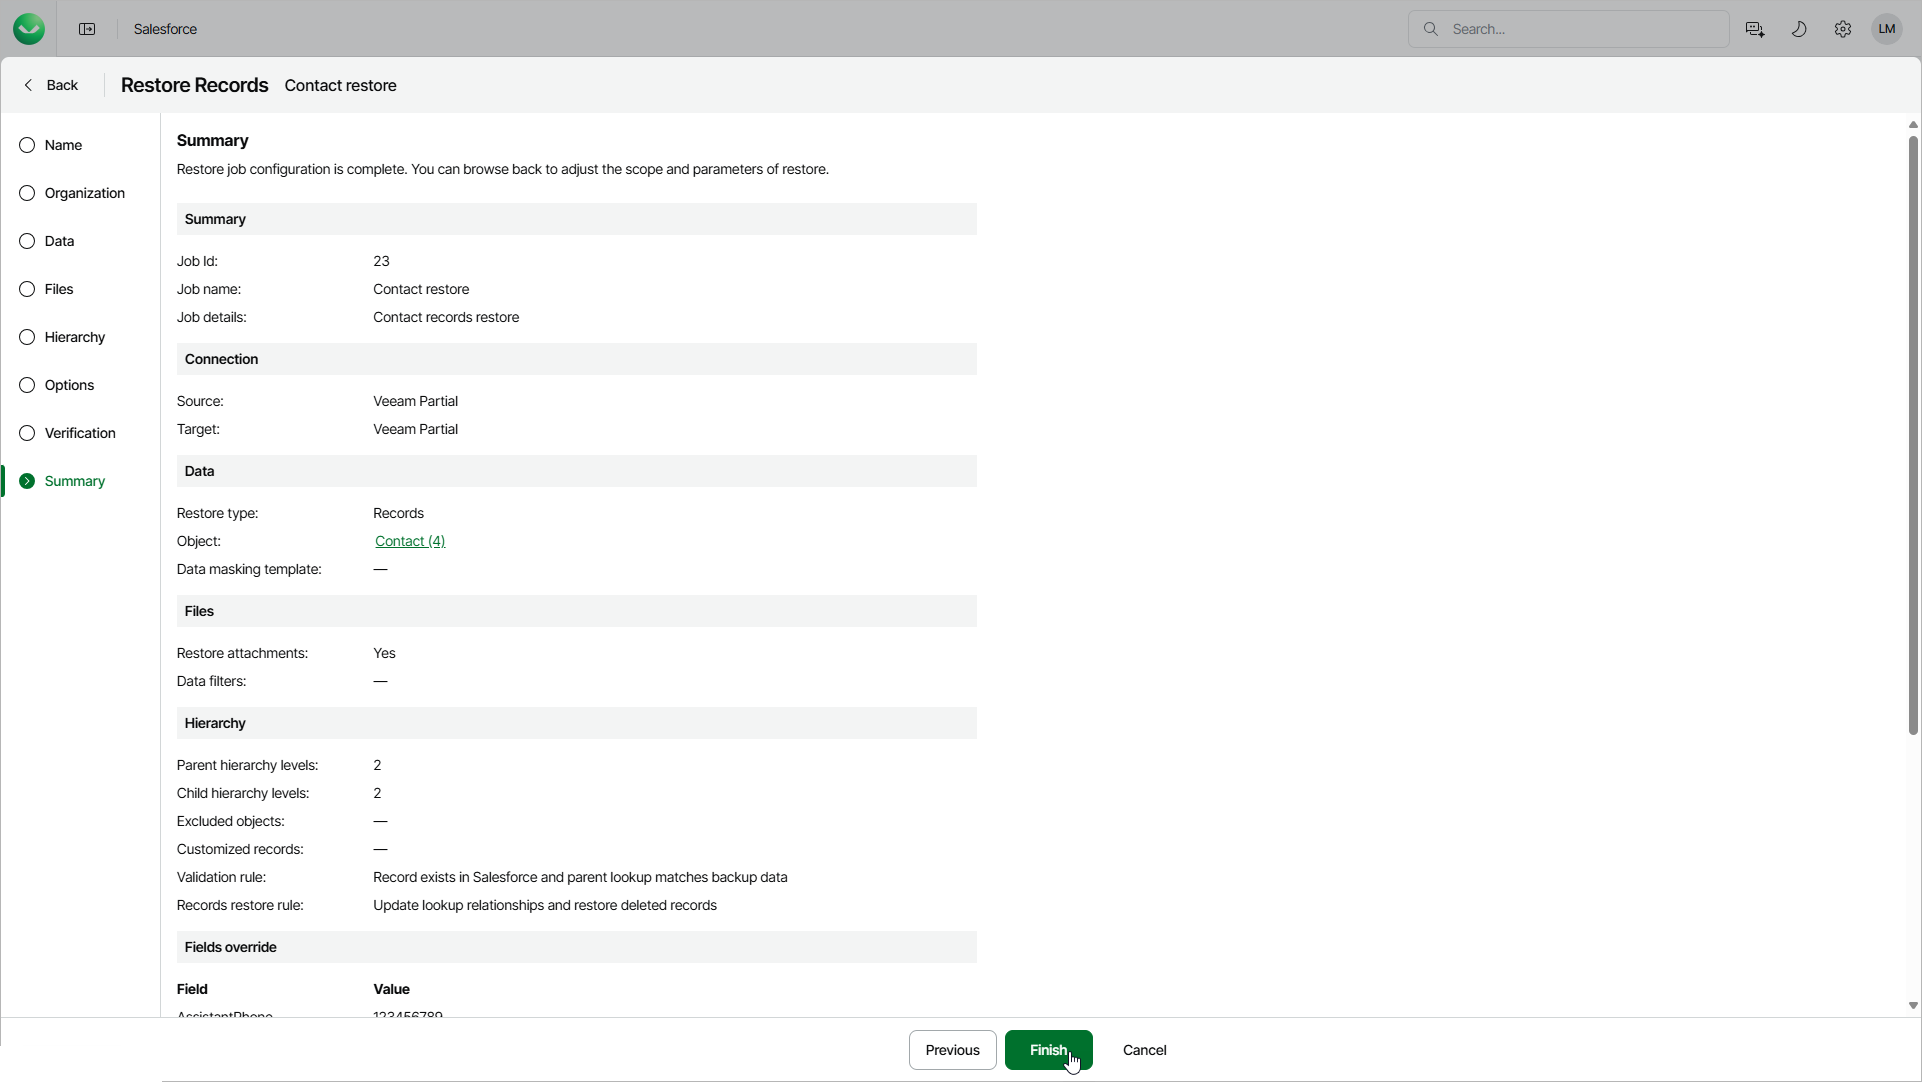The height and width of the screenshot is (1082, 1922).
Task: Toggle the sidebar panel icon
Action: (87, 29)
